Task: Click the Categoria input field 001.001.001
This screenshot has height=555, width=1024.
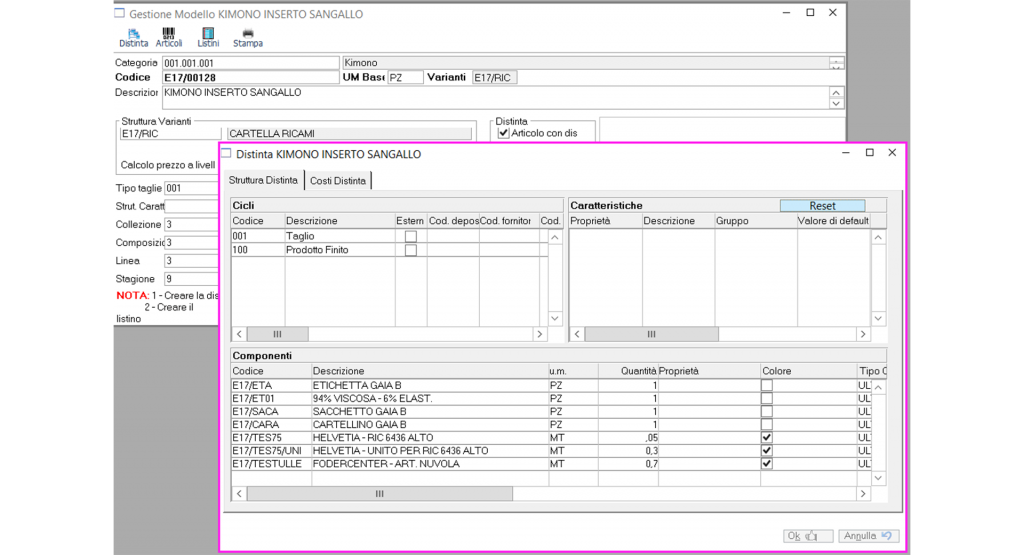Action: (x=250, y=63)
